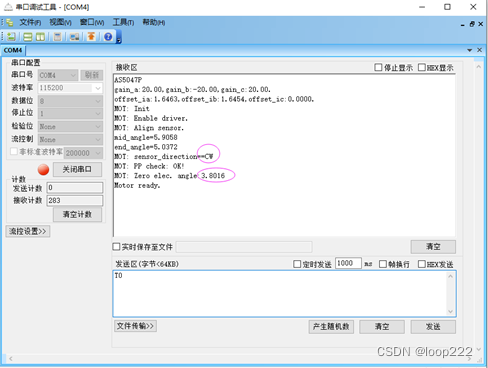Restore the inner MDI child window
Viewport: 488px width, 368px height.
tap(472, 24)
